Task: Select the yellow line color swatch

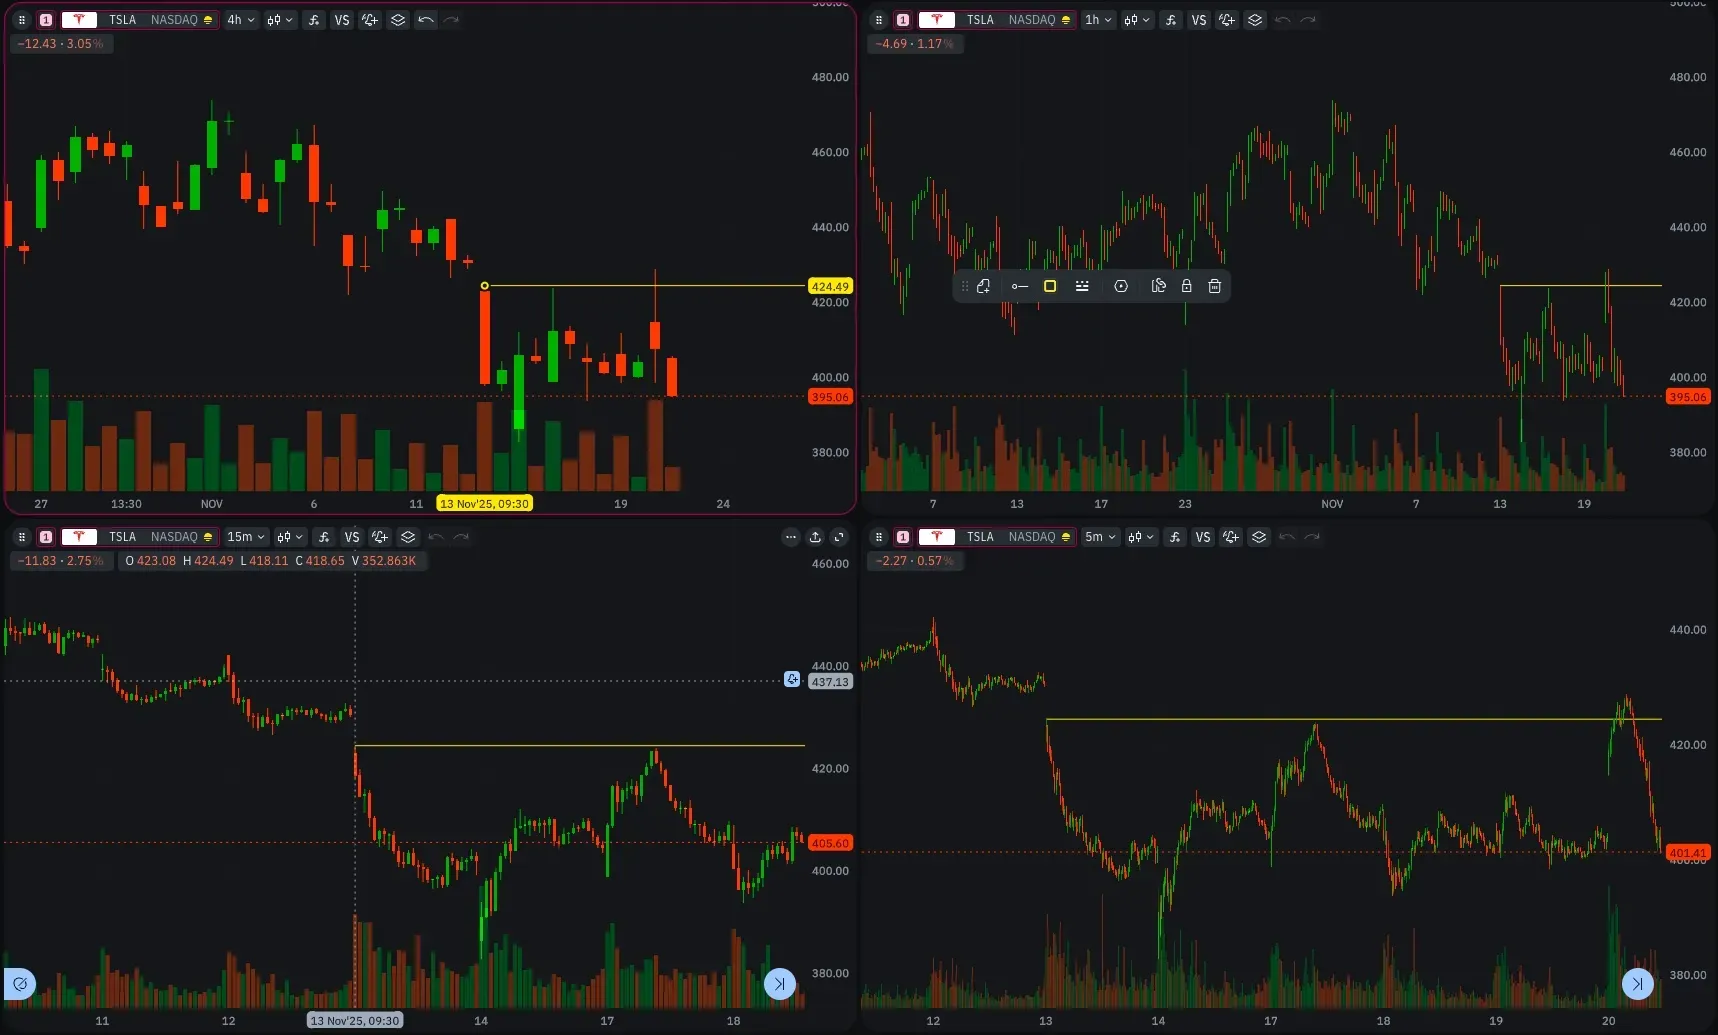Action: 1050,286
